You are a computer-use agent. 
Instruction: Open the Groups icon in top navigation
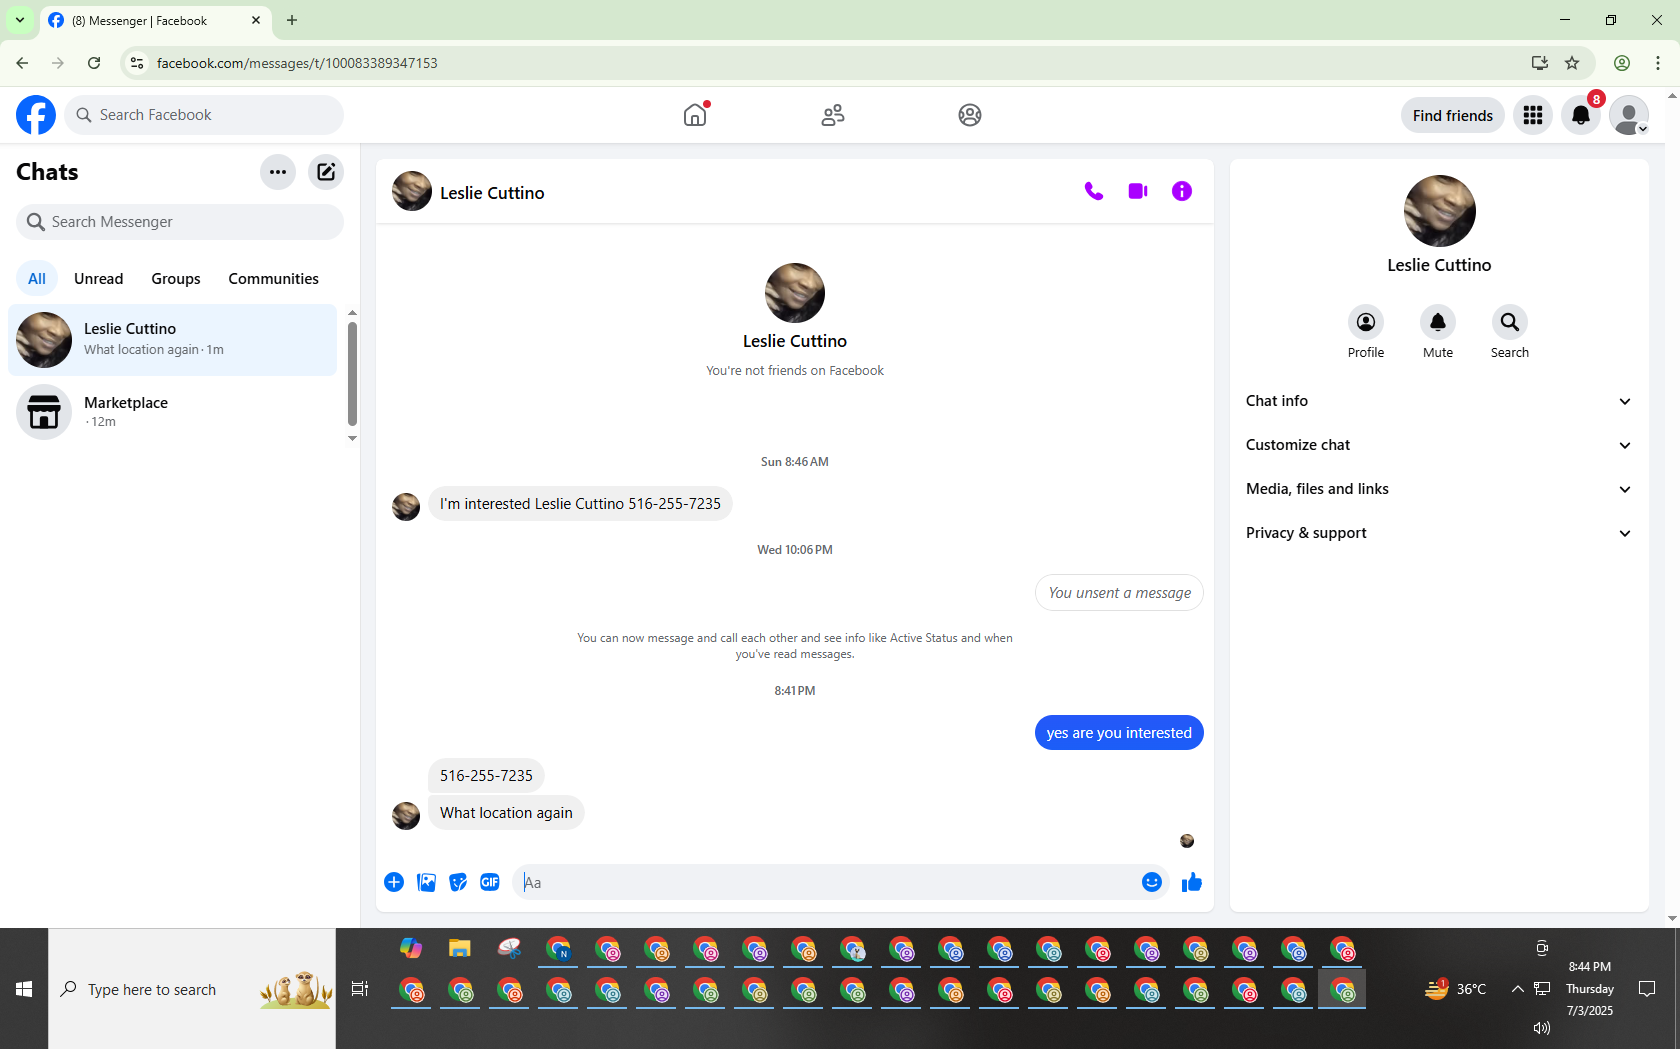970,115
